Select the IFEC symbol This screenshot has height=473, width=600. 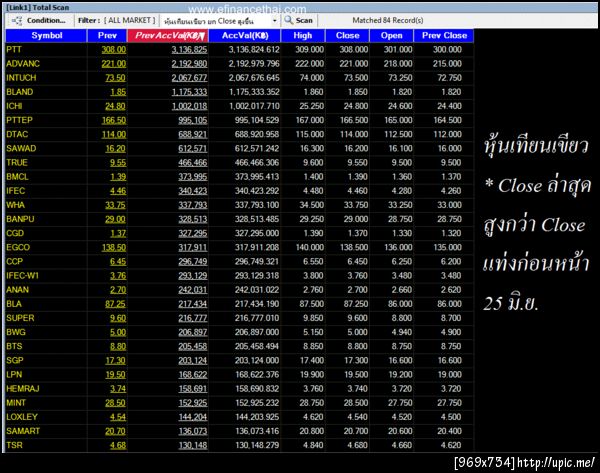[x=15, y=191]
